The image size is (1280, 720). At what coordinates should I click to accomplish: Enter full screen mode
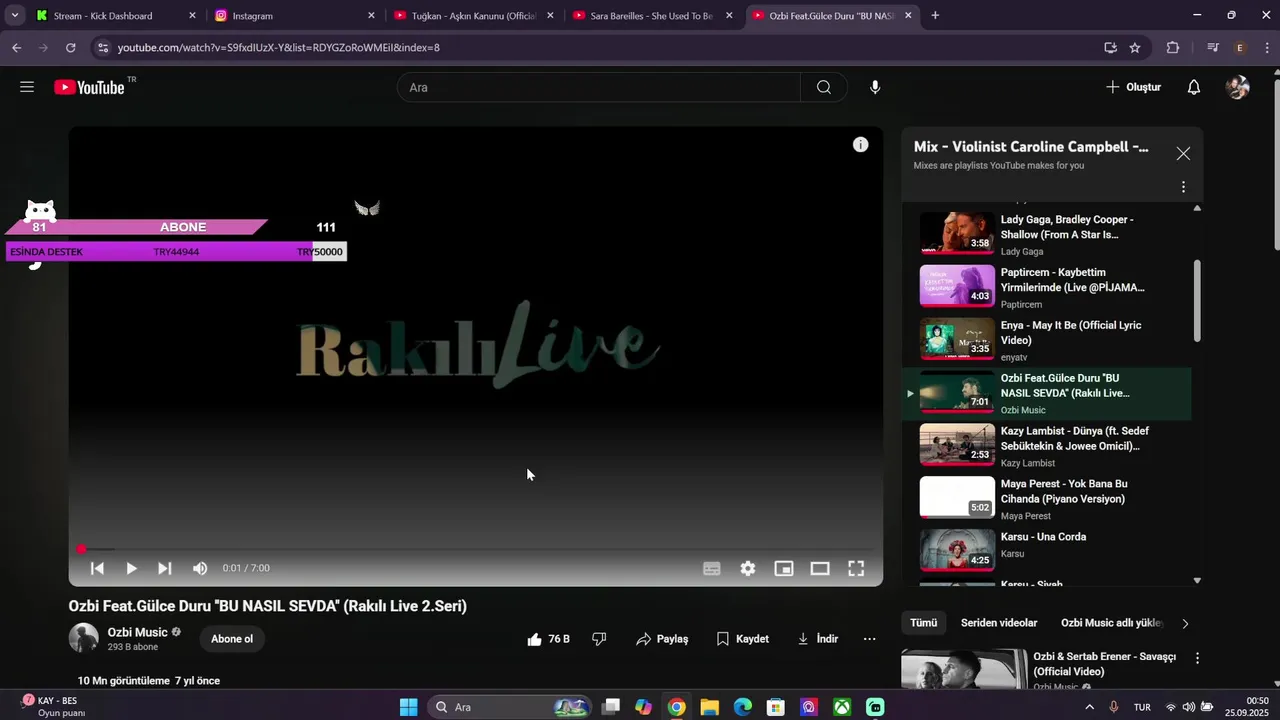point(856,568)
